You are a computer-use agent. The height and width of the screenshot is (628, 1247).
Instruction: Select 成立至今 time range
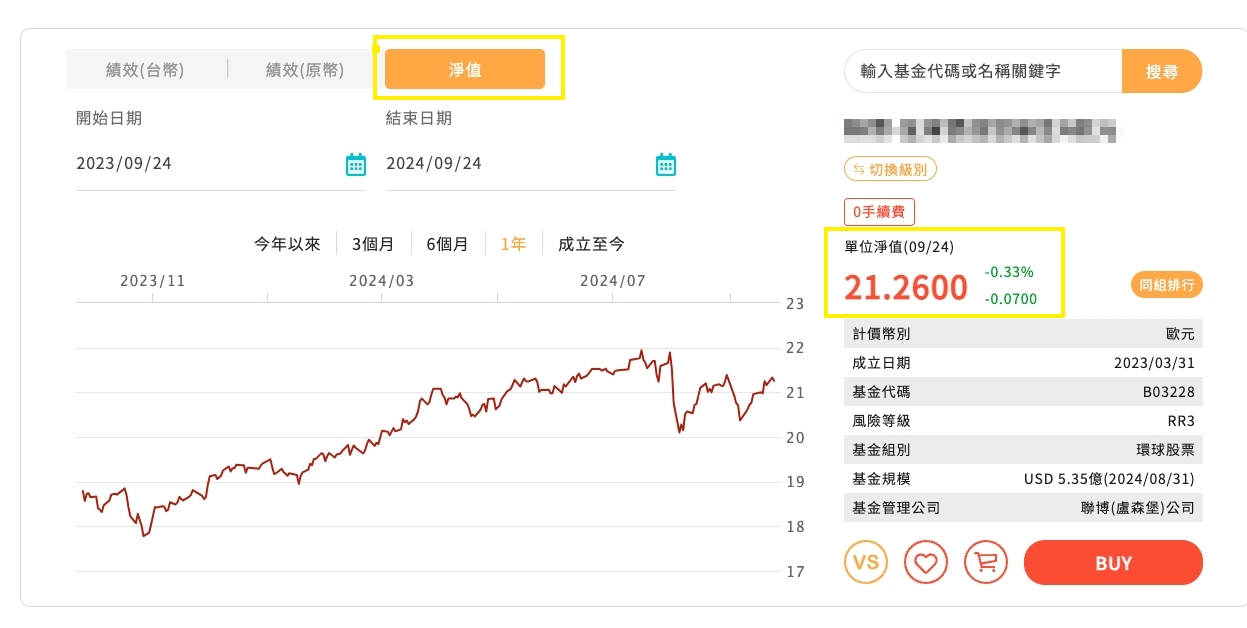coord(591,244)
